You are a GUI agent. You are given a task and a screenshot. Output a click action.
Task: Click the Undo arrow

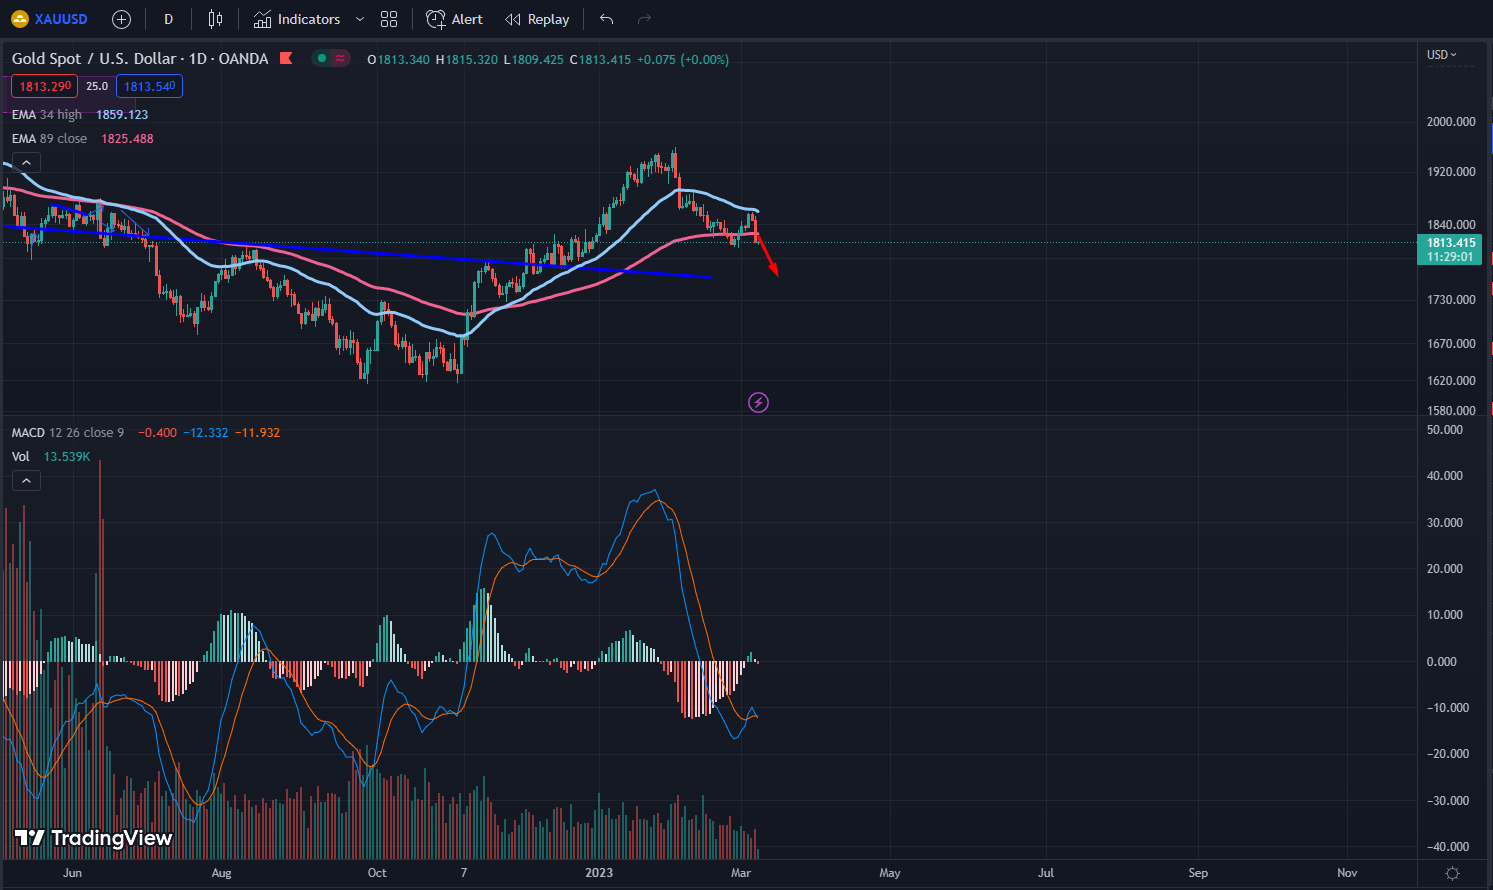[x=606, y=18]
